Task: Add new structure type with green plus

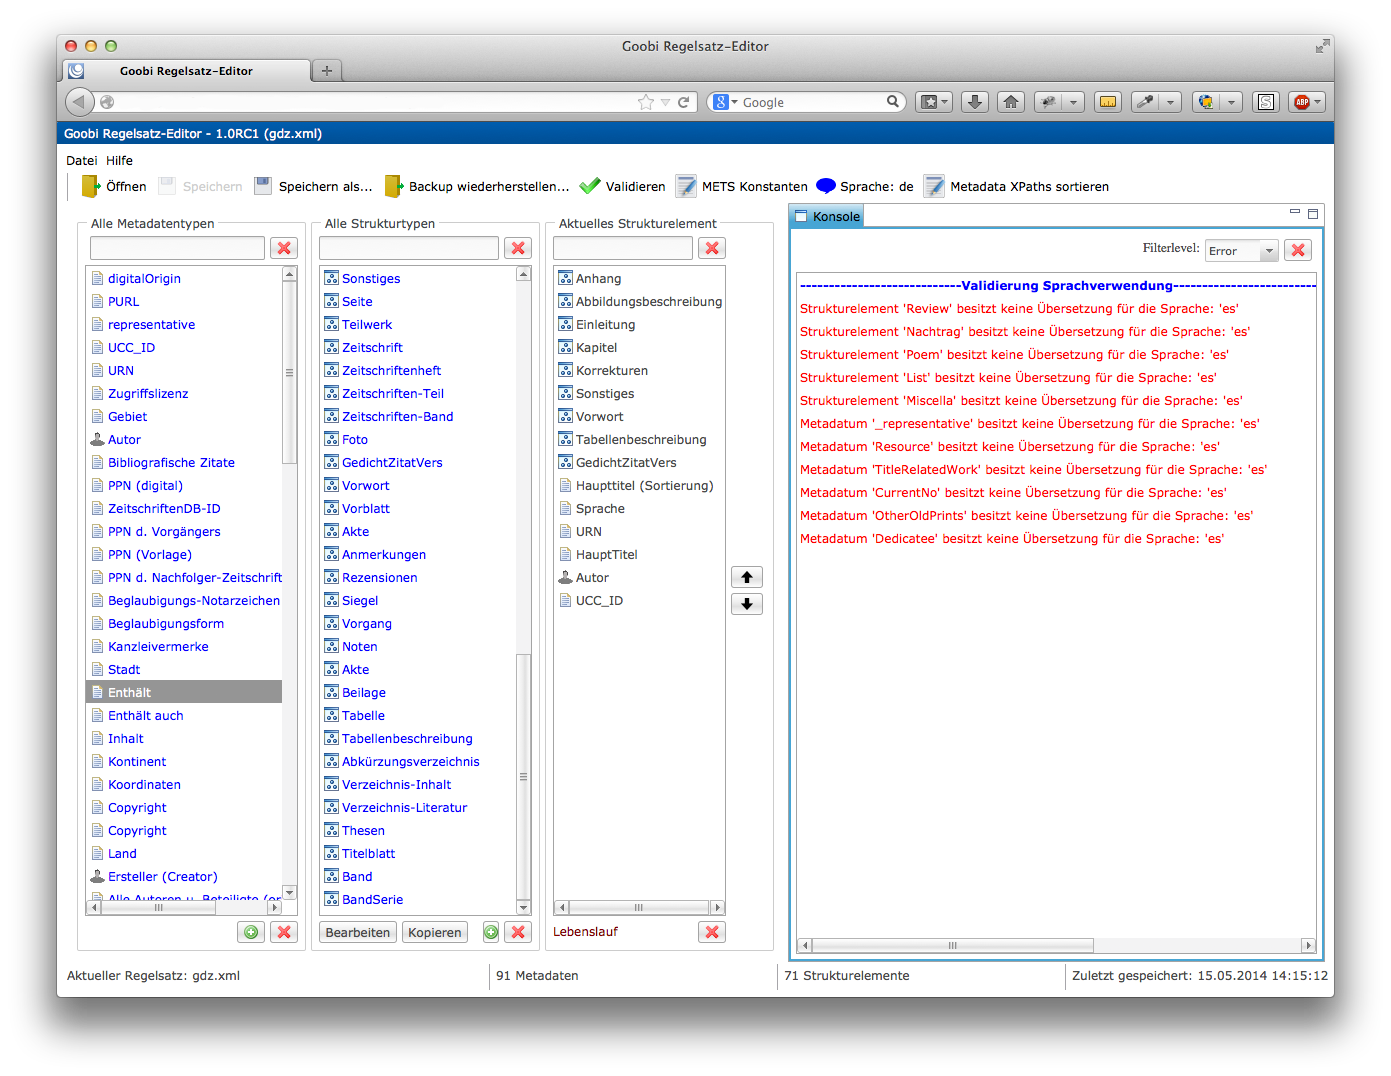Action: (491, 932)
